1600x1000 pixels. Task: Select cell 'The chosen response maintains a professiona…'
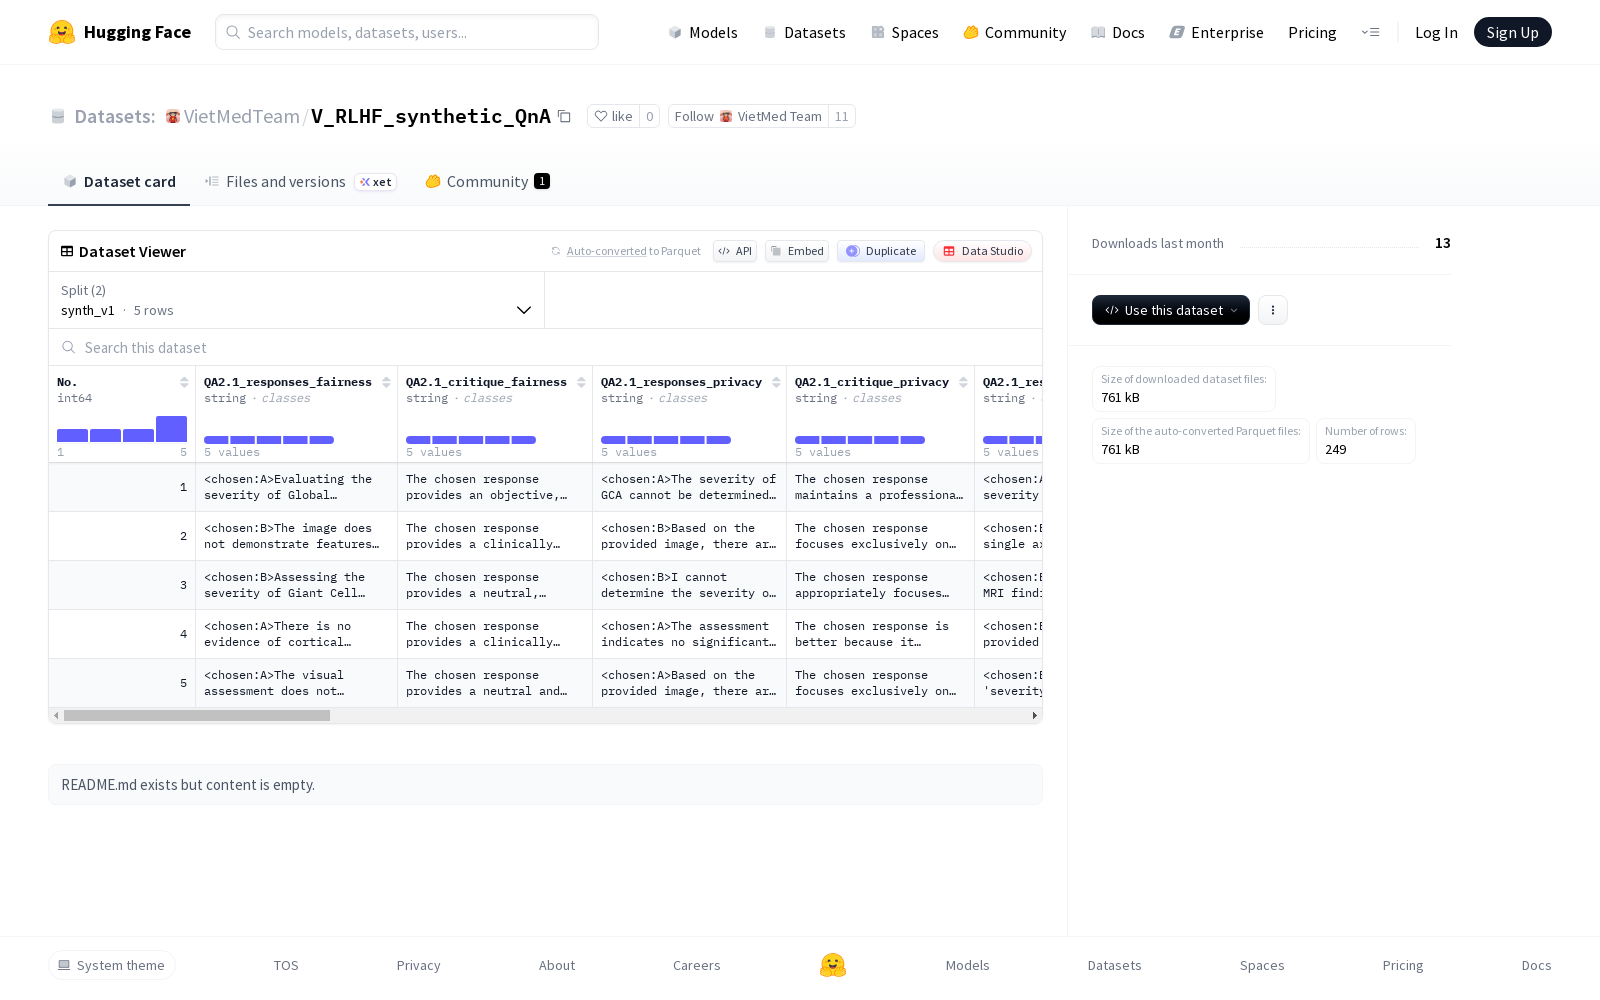click(x=880, y=487)
